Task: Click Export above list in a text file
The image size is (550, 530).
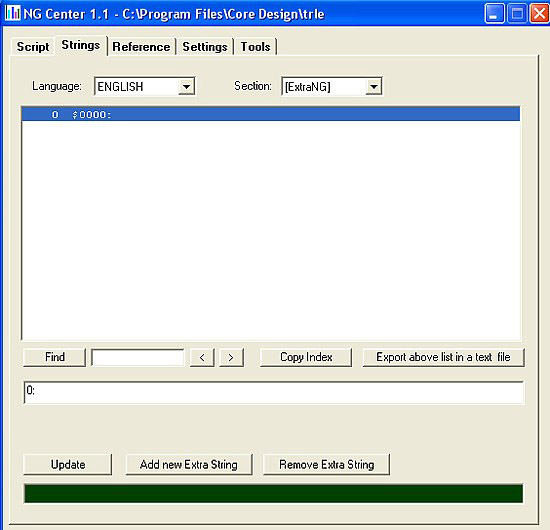Action: point(443,357)
